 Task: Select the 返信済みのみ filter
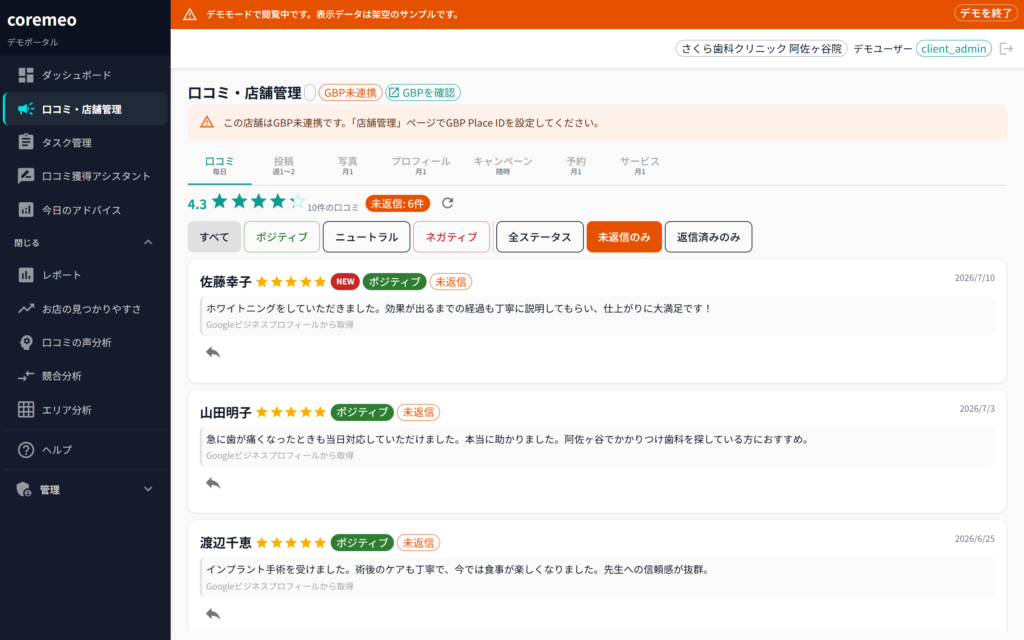(x=708, y=237)
